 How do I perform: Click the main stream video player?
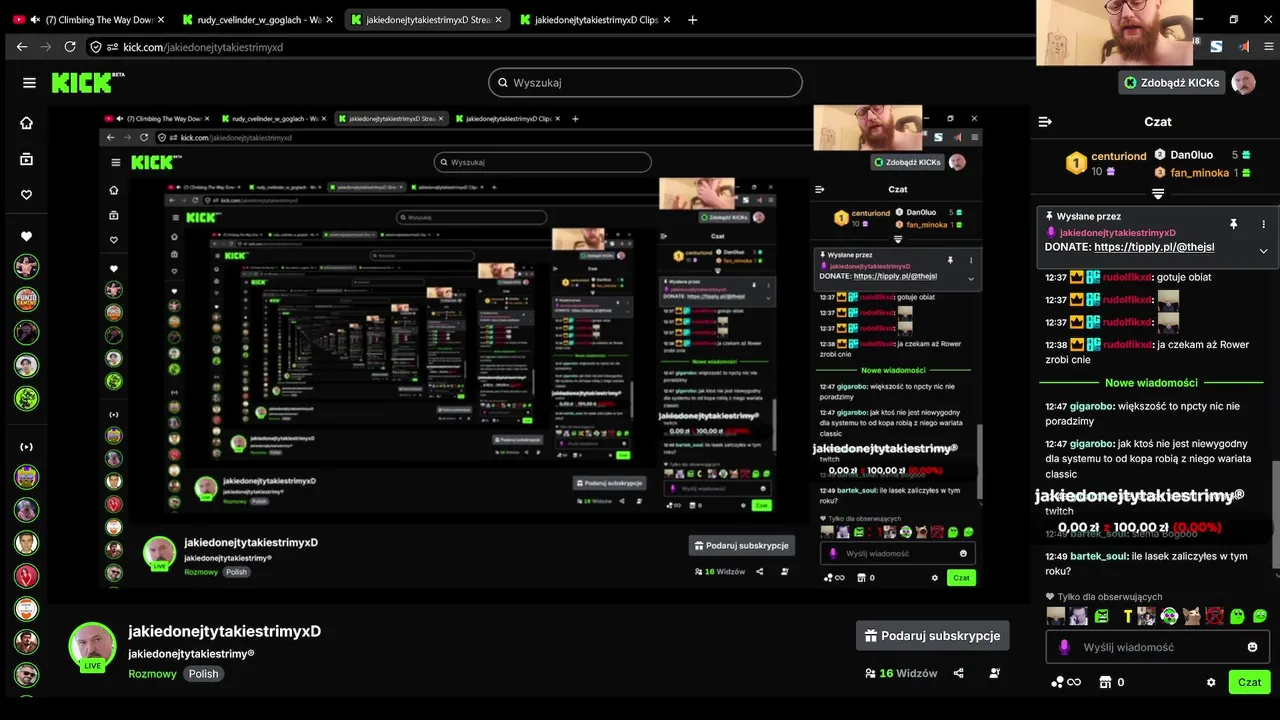pyautogui.click(x=538, y=353)
